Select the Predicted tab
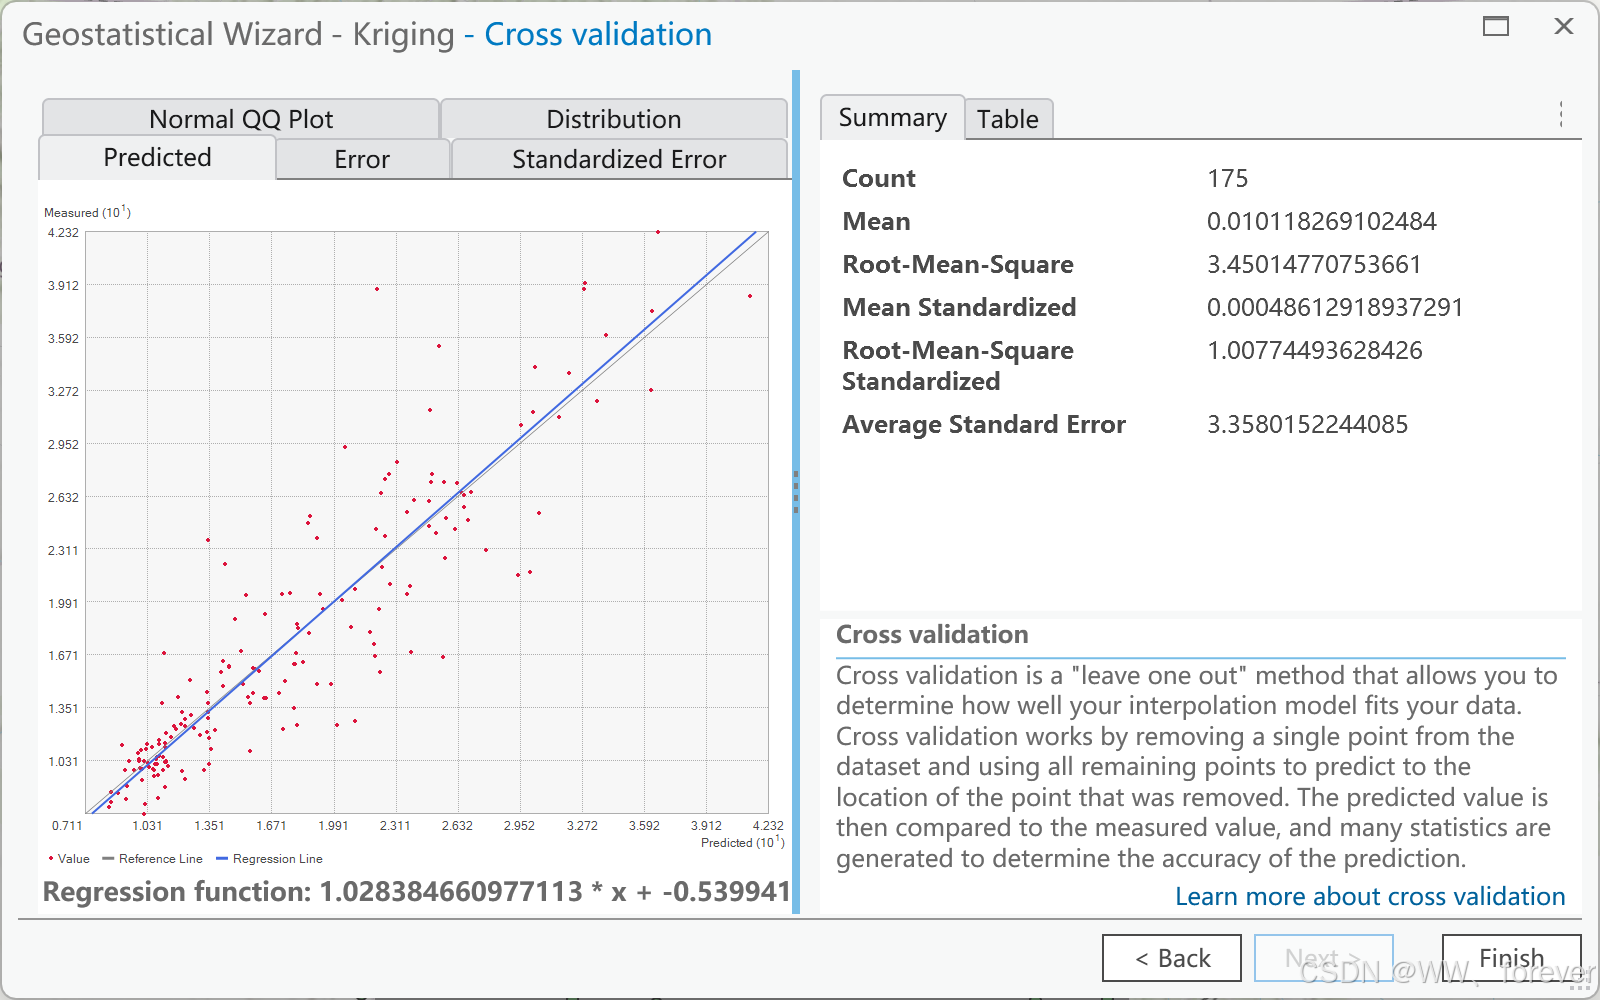1600x1000 pixels. tap(157, 157)
